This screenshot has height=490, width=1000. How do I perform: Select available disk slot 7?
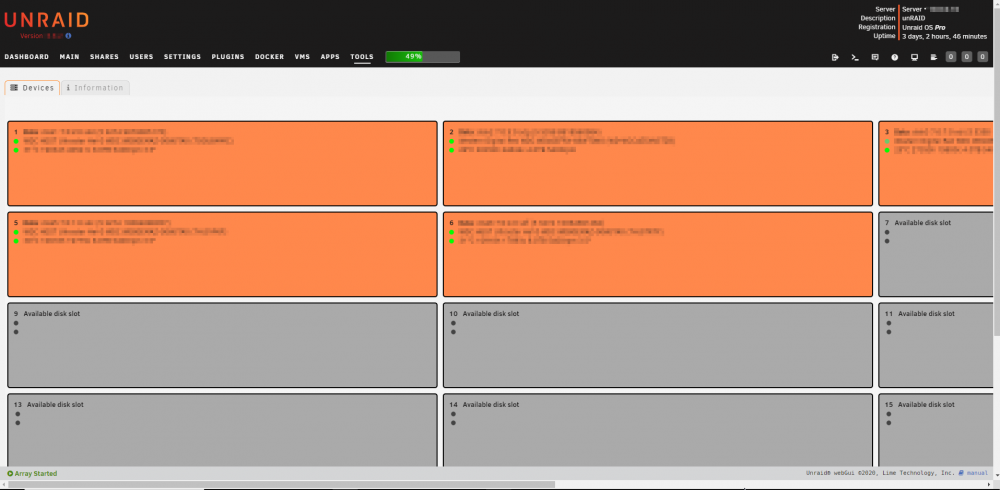(936, 254)
